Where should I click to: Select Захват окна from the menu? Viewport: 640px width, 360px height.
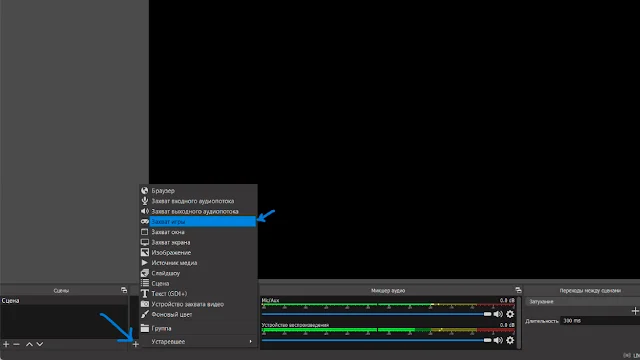coord(198,232)
